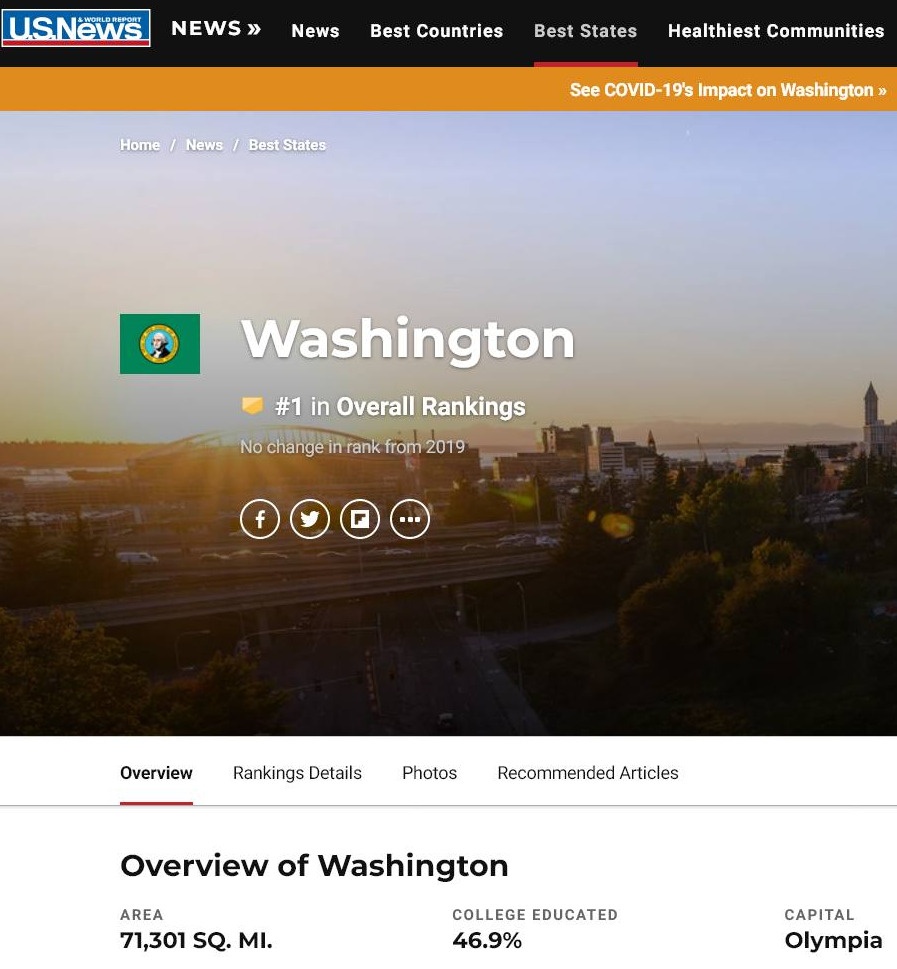Select Best States in the top navigation
Screen dimensions: 897x969
point(585,31)
